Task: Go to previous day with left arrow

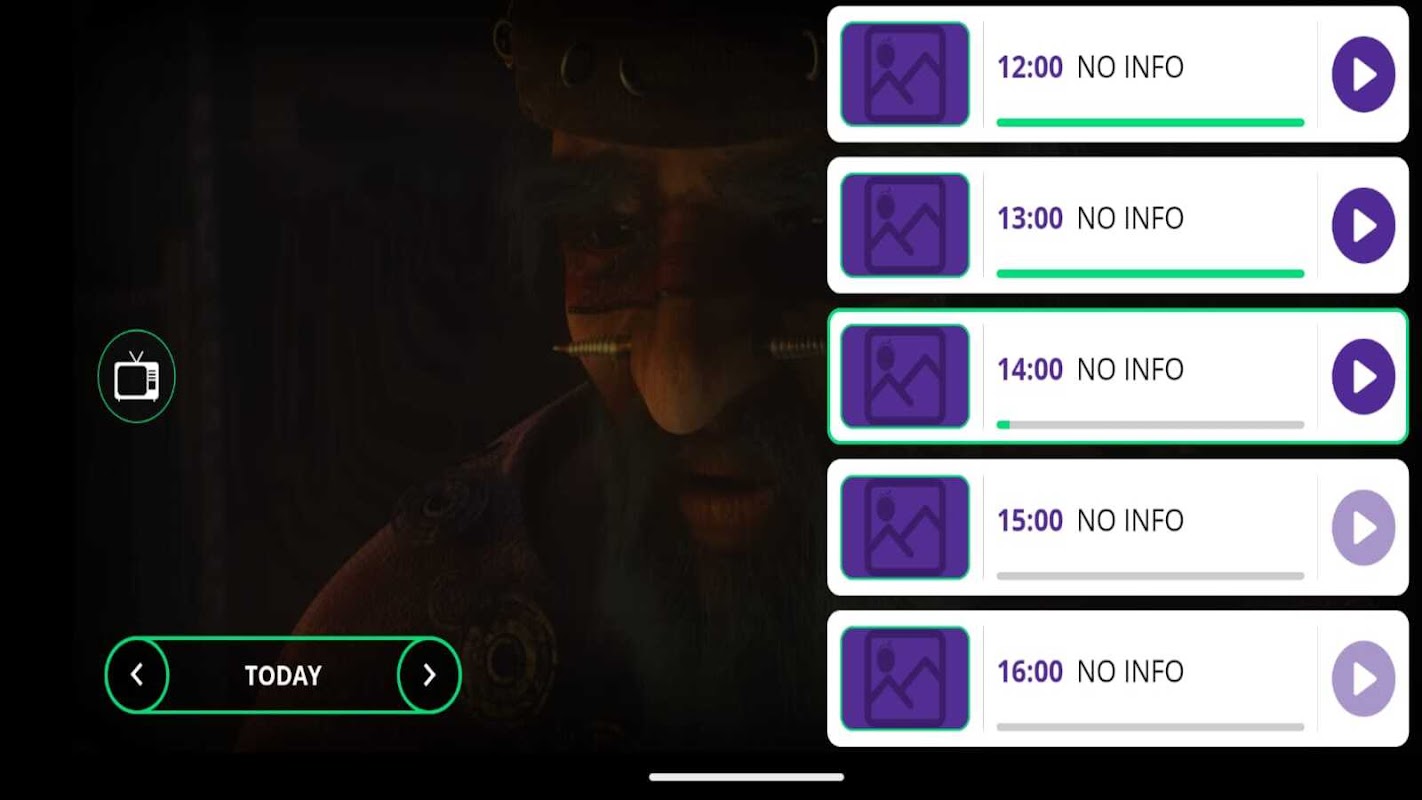Action: 137,675
